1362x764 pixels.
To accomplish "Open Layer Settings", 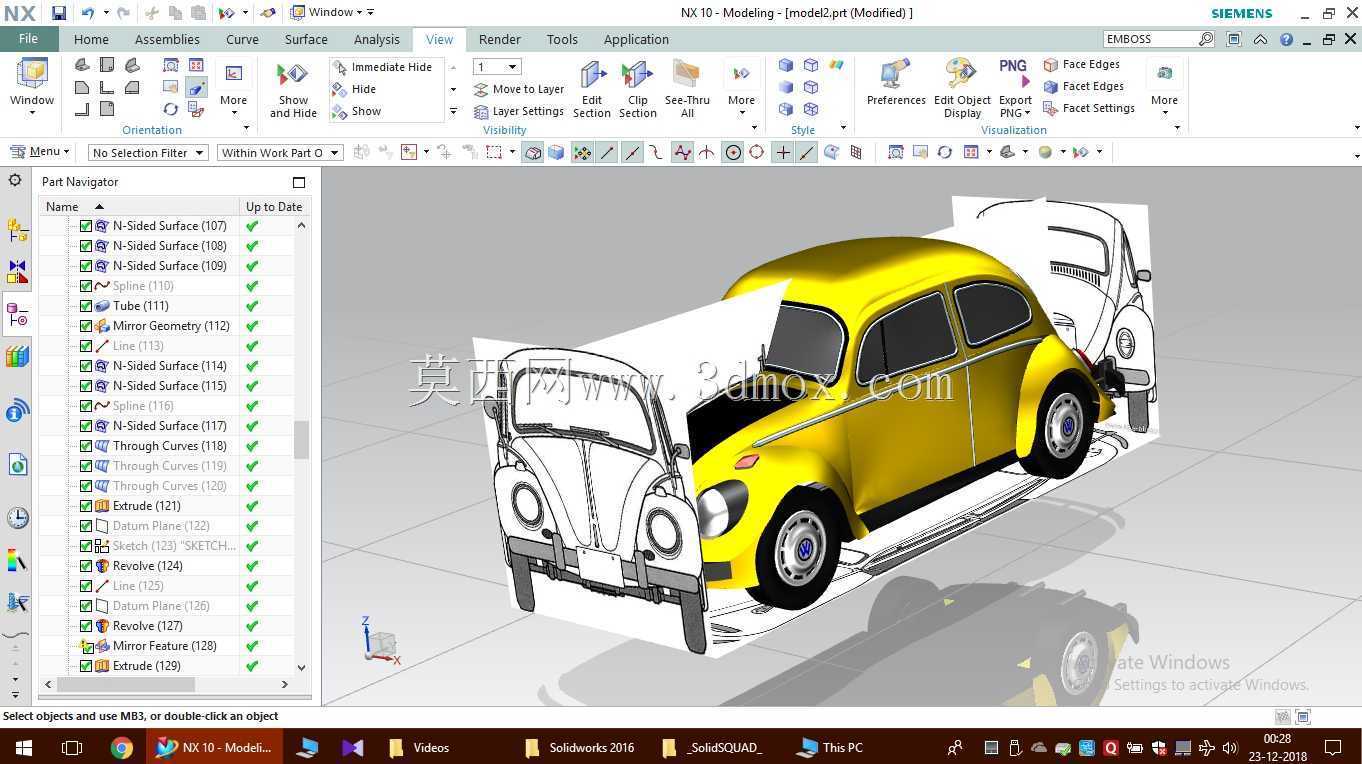I will click(519, 111).
